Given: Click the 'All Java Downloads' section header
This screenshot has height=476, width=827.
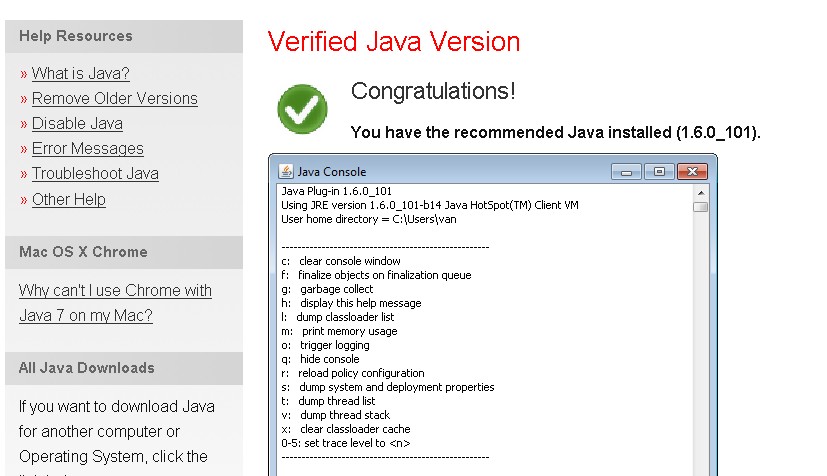Looking at the screenshot, I should (87, 368).
